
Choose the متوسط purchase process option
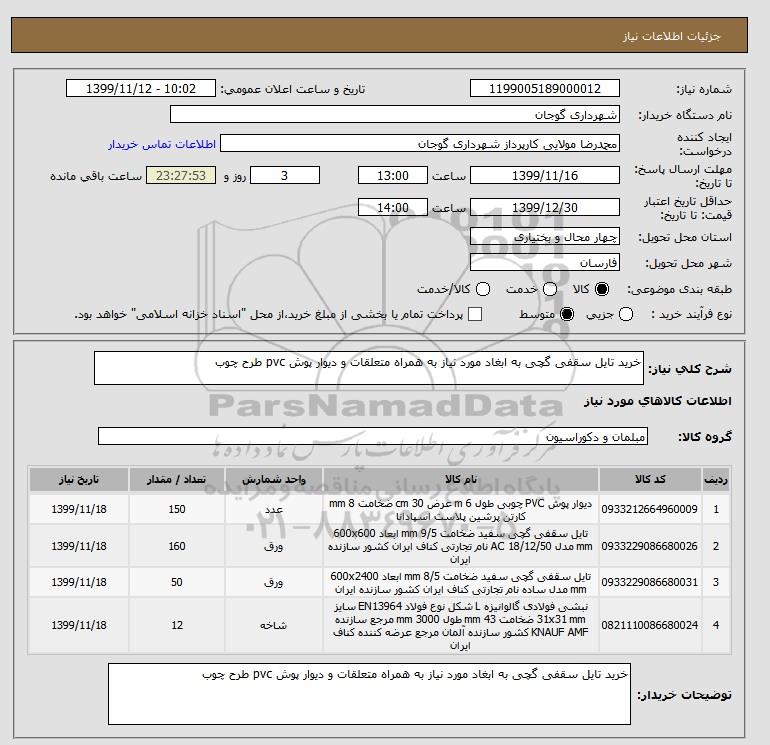[567, 314]
